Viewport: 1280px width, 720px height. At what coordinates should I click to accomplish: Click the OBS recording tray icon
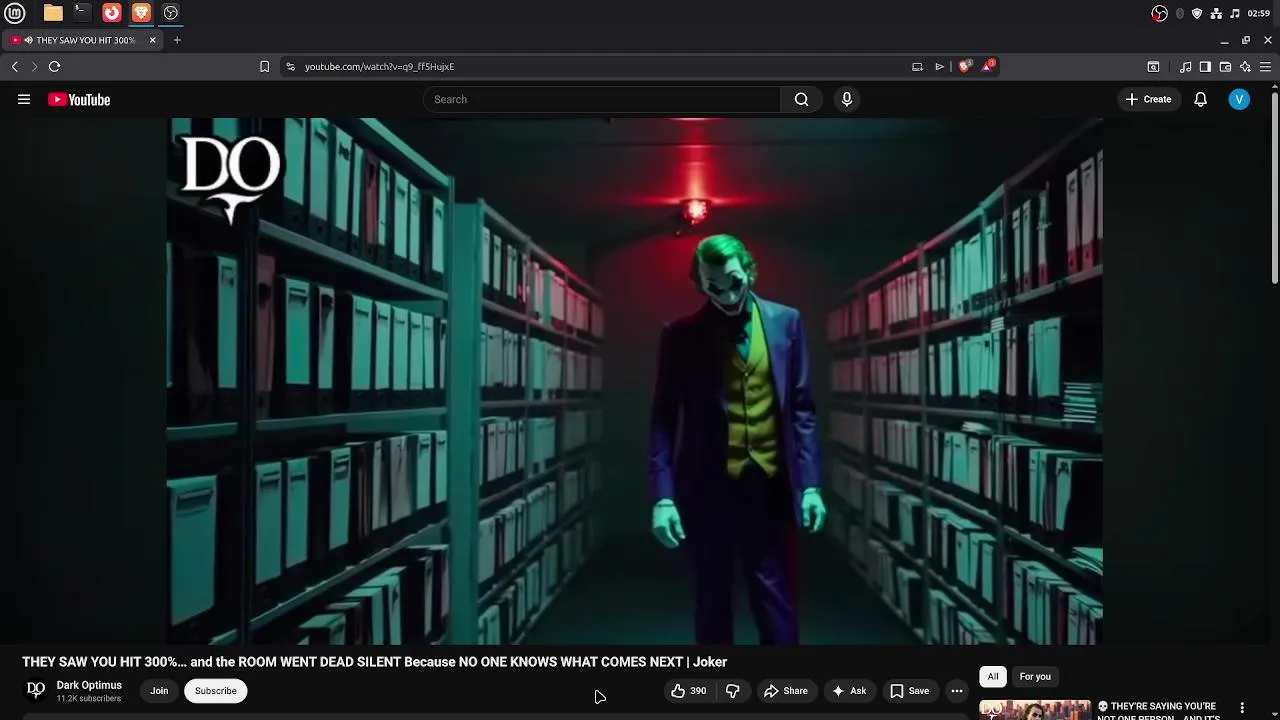[1159, 13]
